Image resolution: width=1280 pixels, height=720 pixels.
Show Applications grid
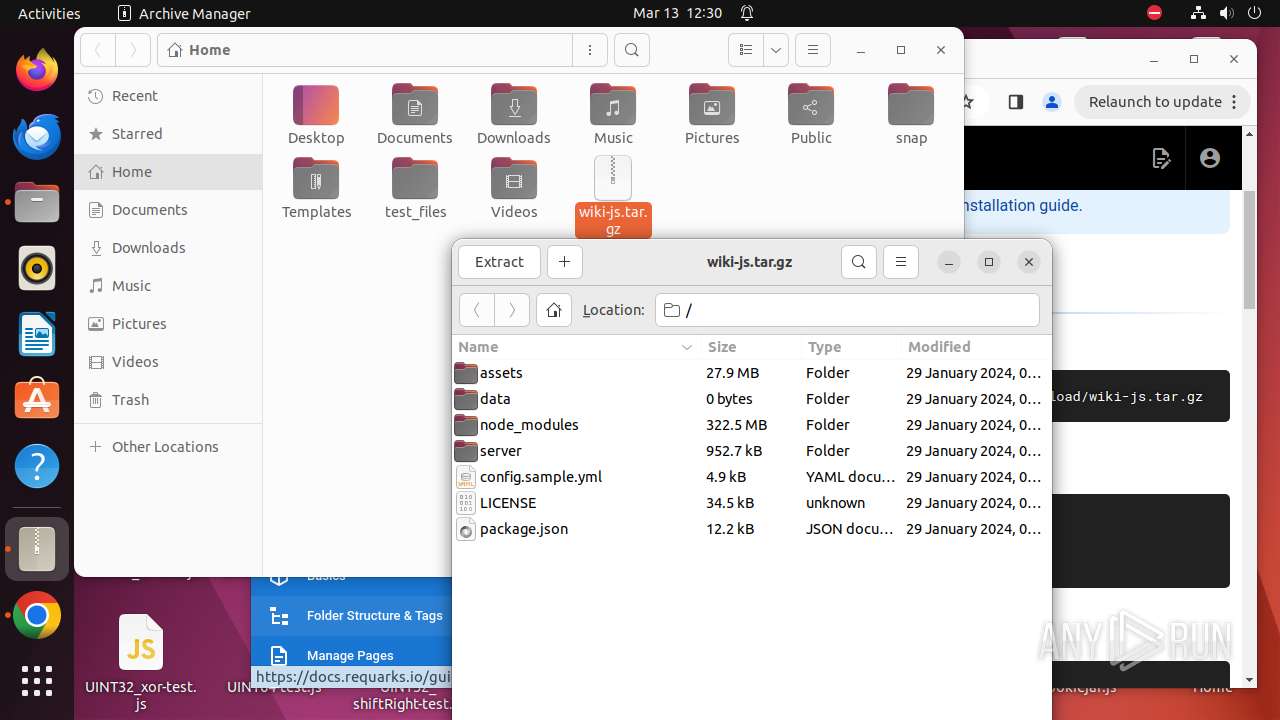37,681
